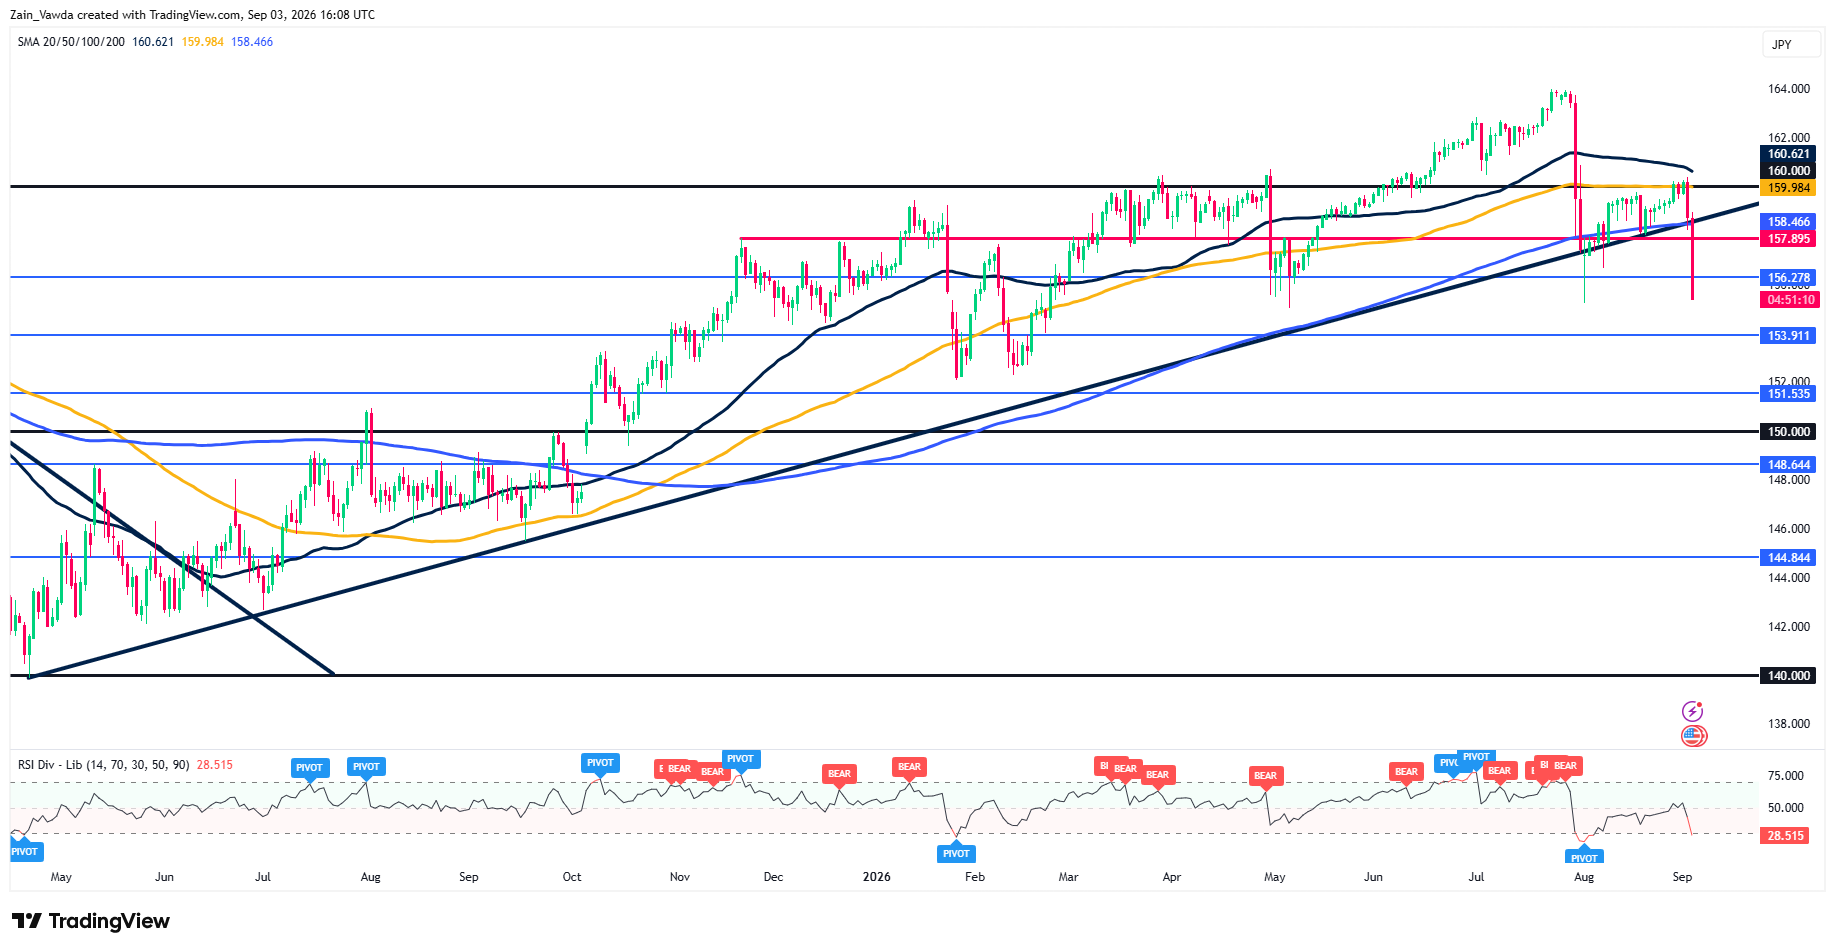Click the red 04:51:10 countdown label
The width and height of the screenshot is (1835, 951).
coord(1790,300)
